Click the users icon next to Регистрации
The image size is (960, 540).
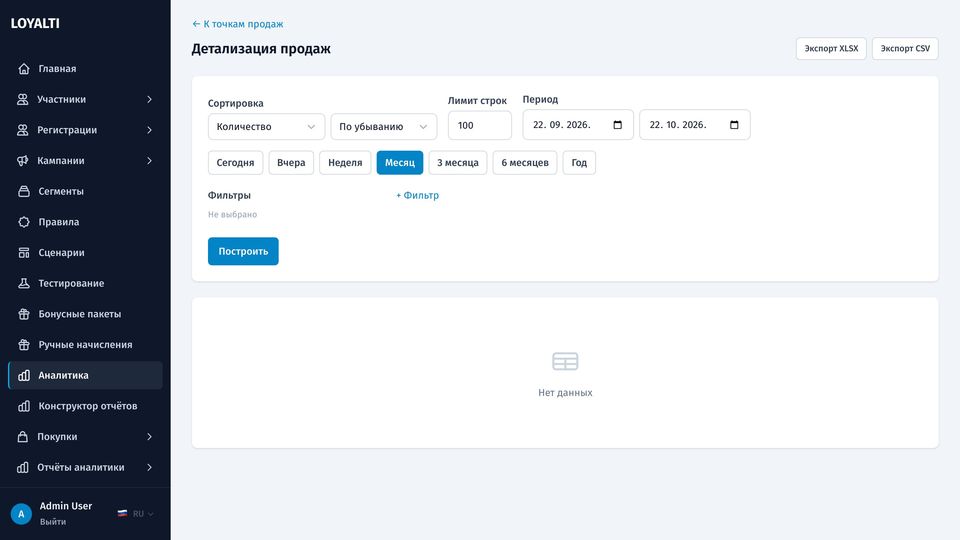[x=23, y=130]
